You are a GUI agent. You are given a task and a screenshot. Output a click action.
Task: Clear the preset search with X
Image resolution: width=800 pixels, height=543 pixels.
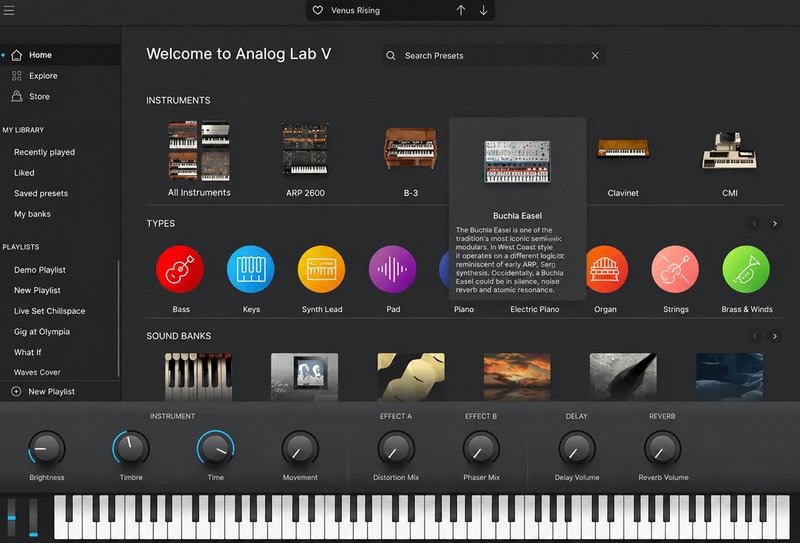pos(595,56)
